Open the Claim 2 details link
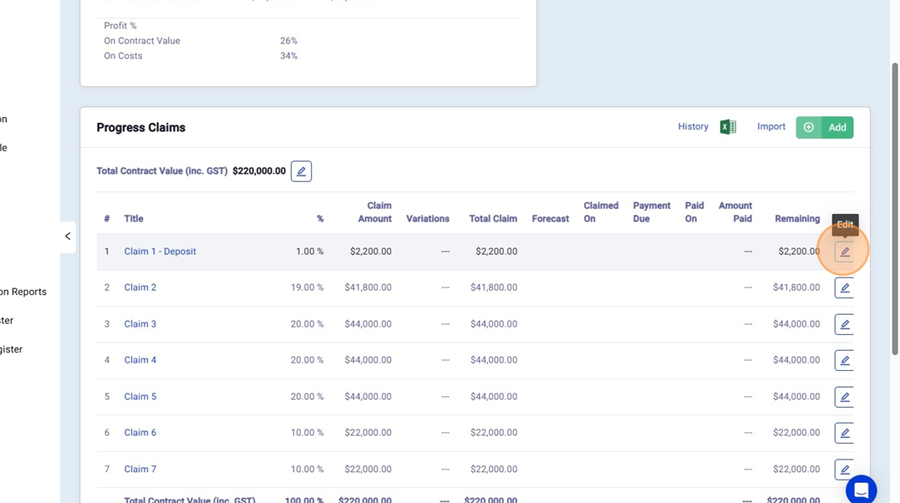The height and width of the screenshot is (503, 900). [x=140, y=288]
